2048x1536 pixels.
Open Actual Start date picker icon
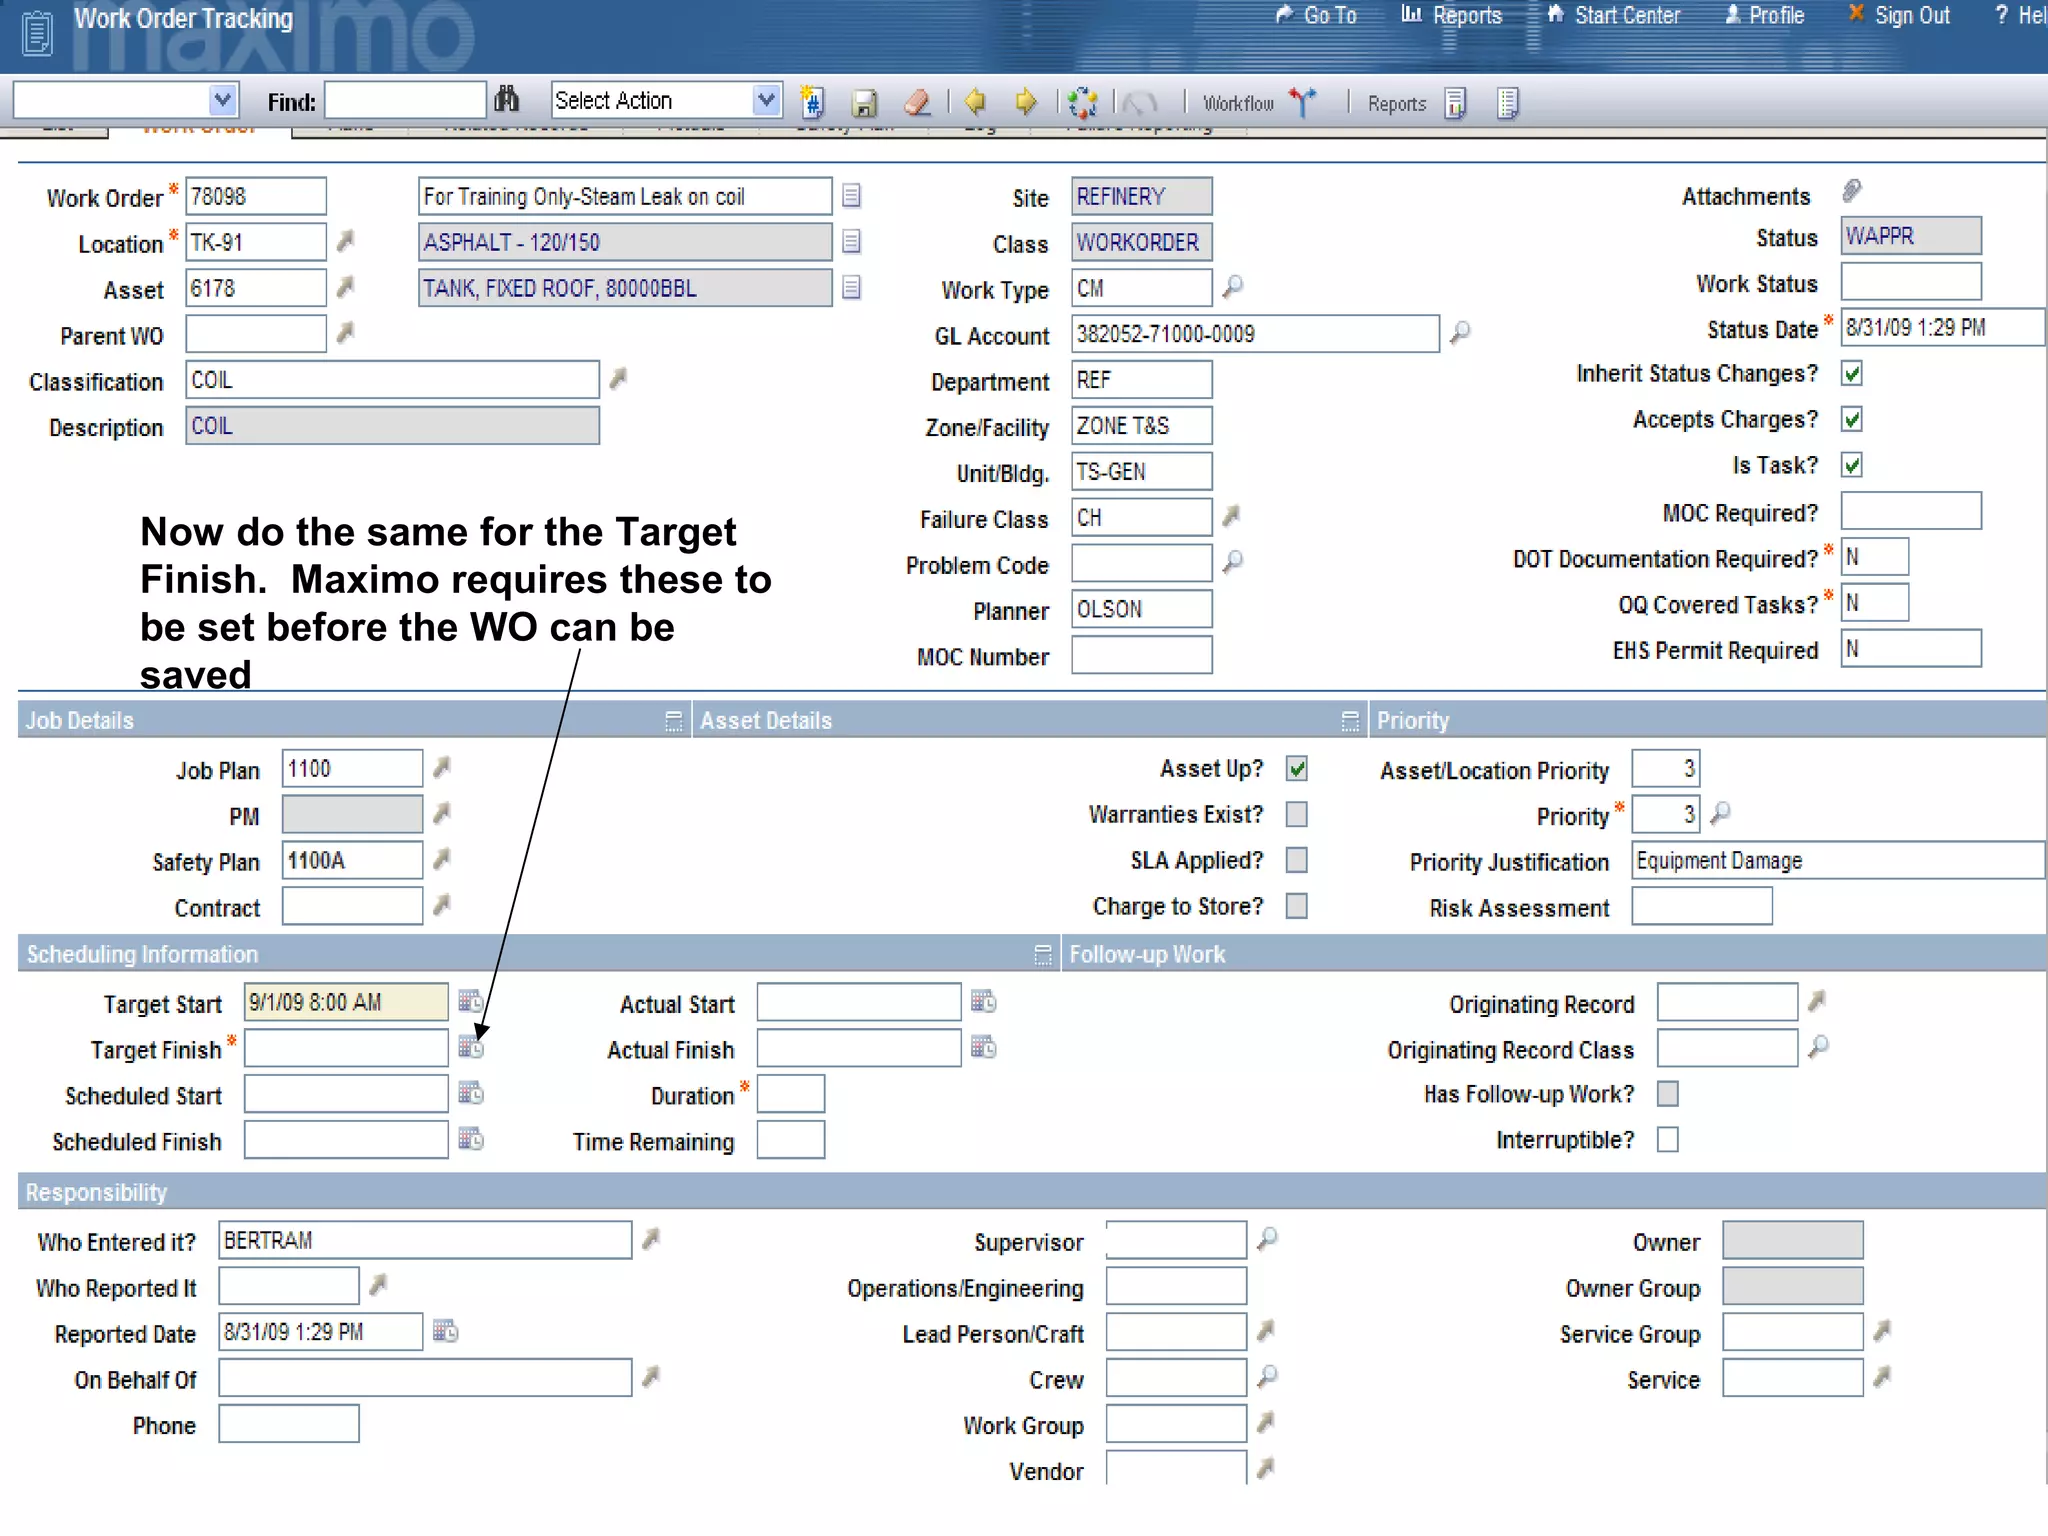(984, 1001)
